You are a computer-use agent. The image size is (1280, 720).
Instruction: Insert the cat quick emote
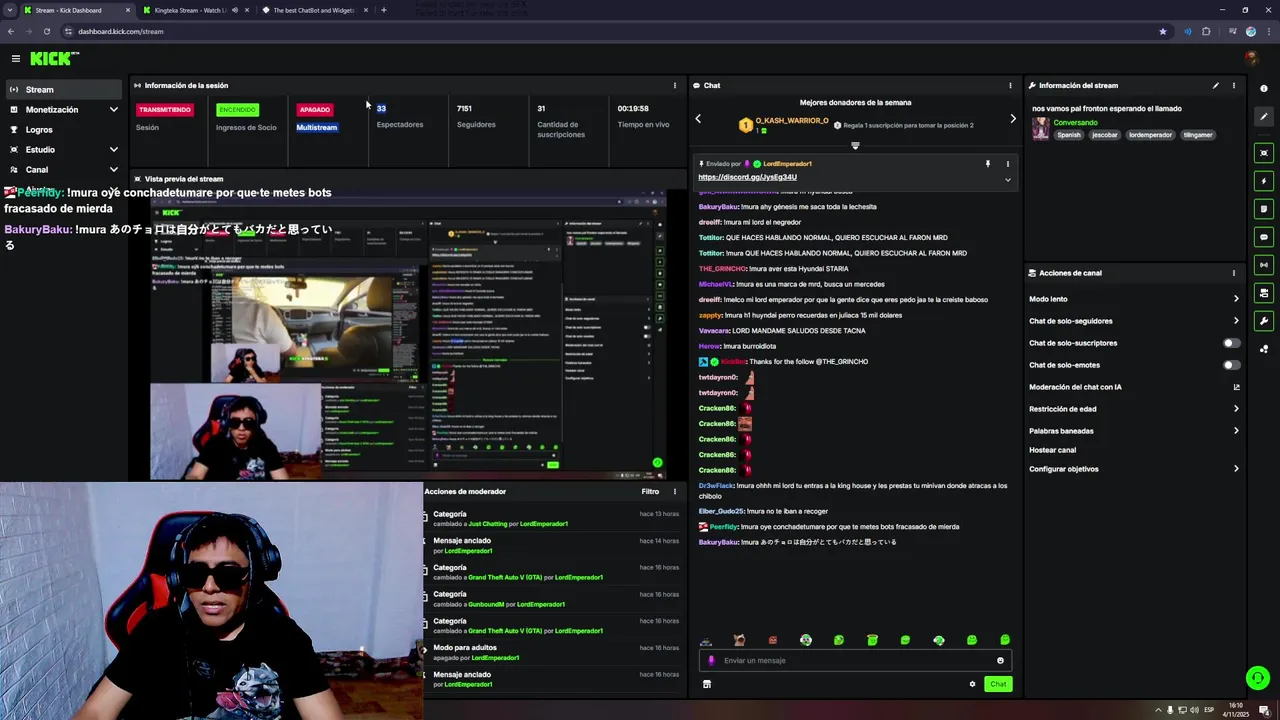(x=739, y=640)
